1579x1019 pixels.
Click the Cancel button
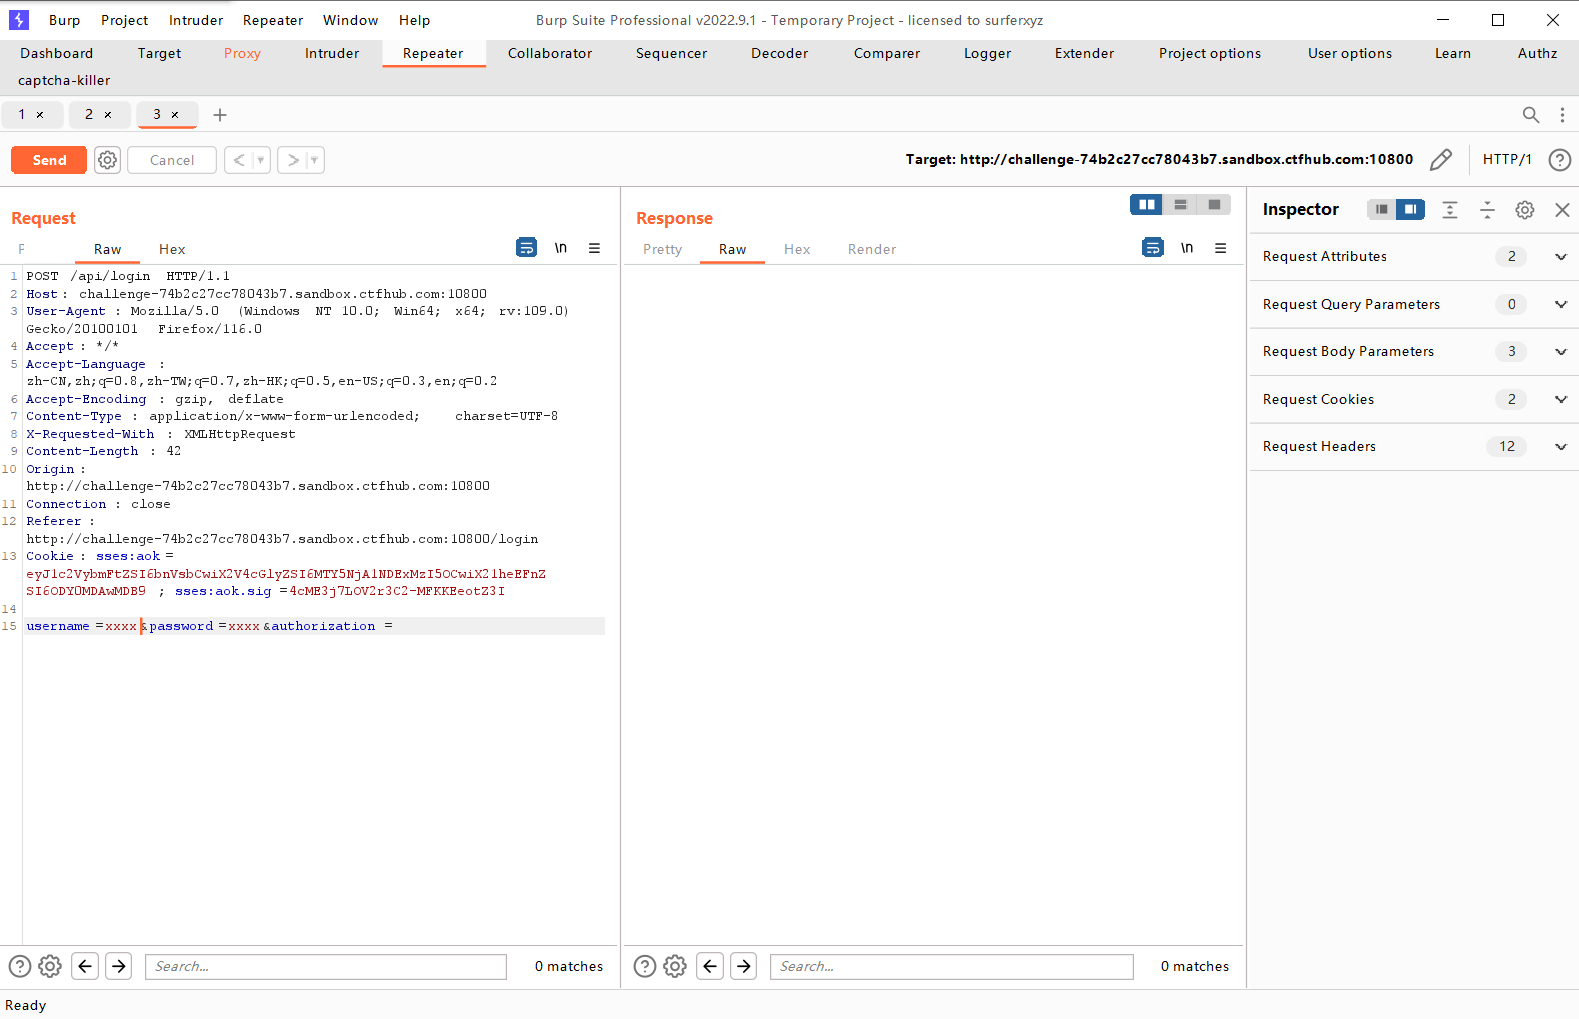coord(172,160)
